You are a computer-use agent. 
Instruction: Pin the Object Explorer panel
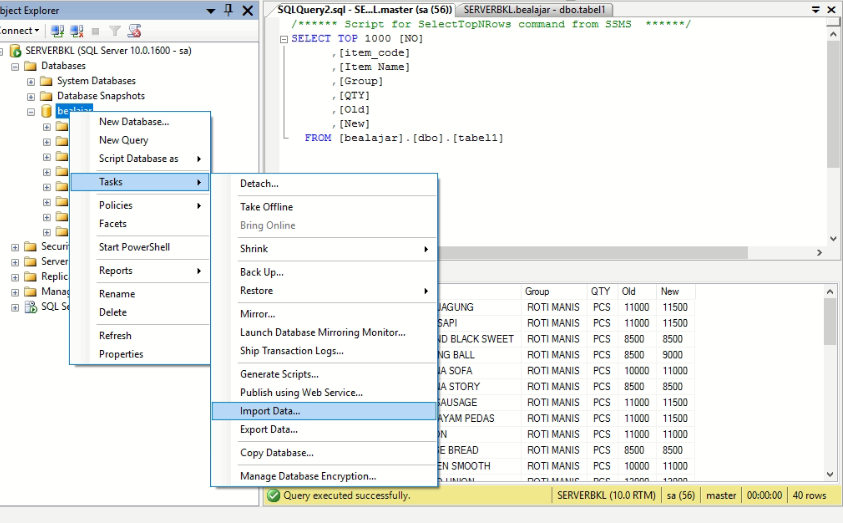tap(228, 10)
